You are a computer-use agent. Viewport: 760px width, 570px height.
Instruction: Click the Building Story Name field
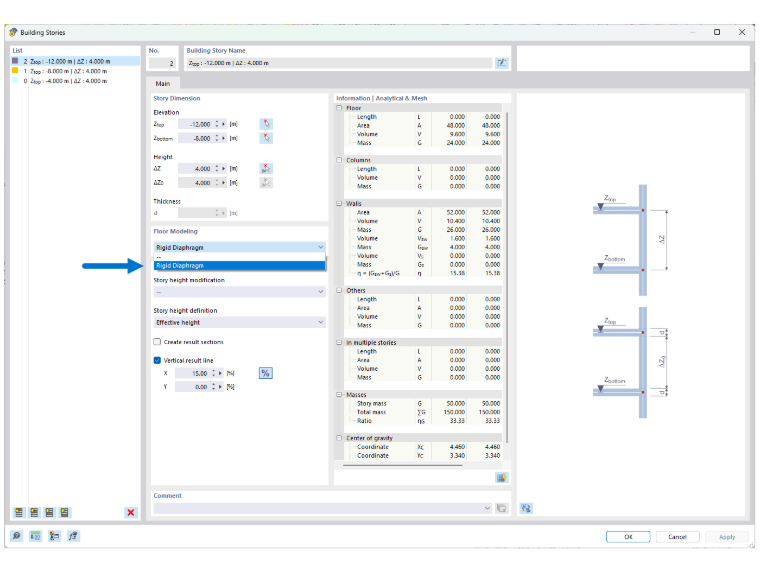click(x=339, y=63)
